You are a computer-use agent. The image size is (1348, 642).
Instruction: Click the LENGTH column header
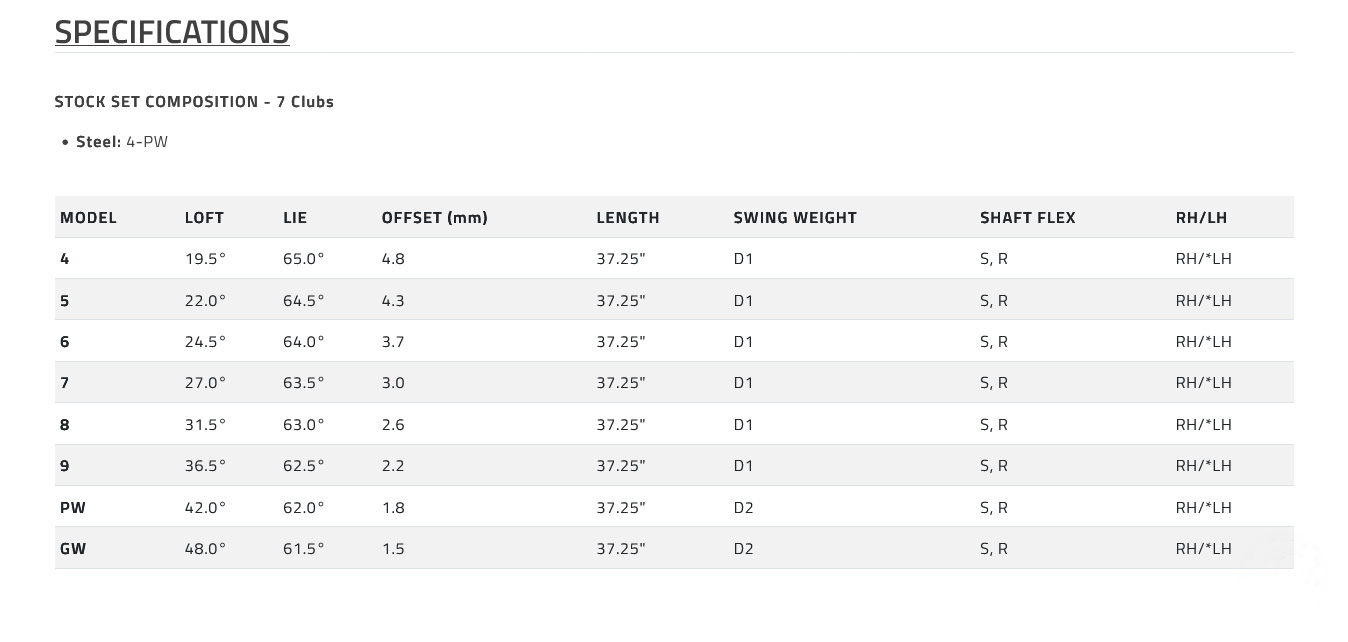(x=628, y=218)
